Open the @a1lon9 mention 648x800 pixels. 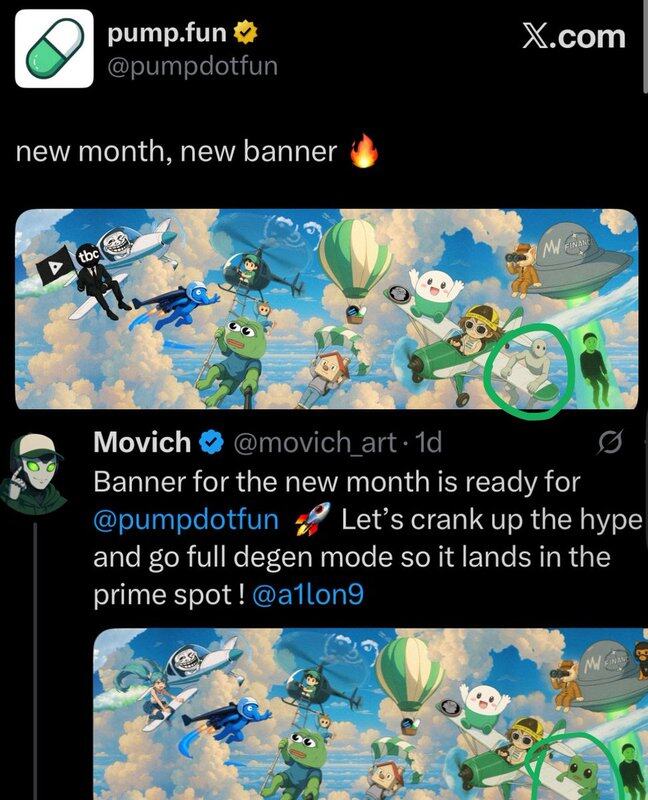(308, 594)
